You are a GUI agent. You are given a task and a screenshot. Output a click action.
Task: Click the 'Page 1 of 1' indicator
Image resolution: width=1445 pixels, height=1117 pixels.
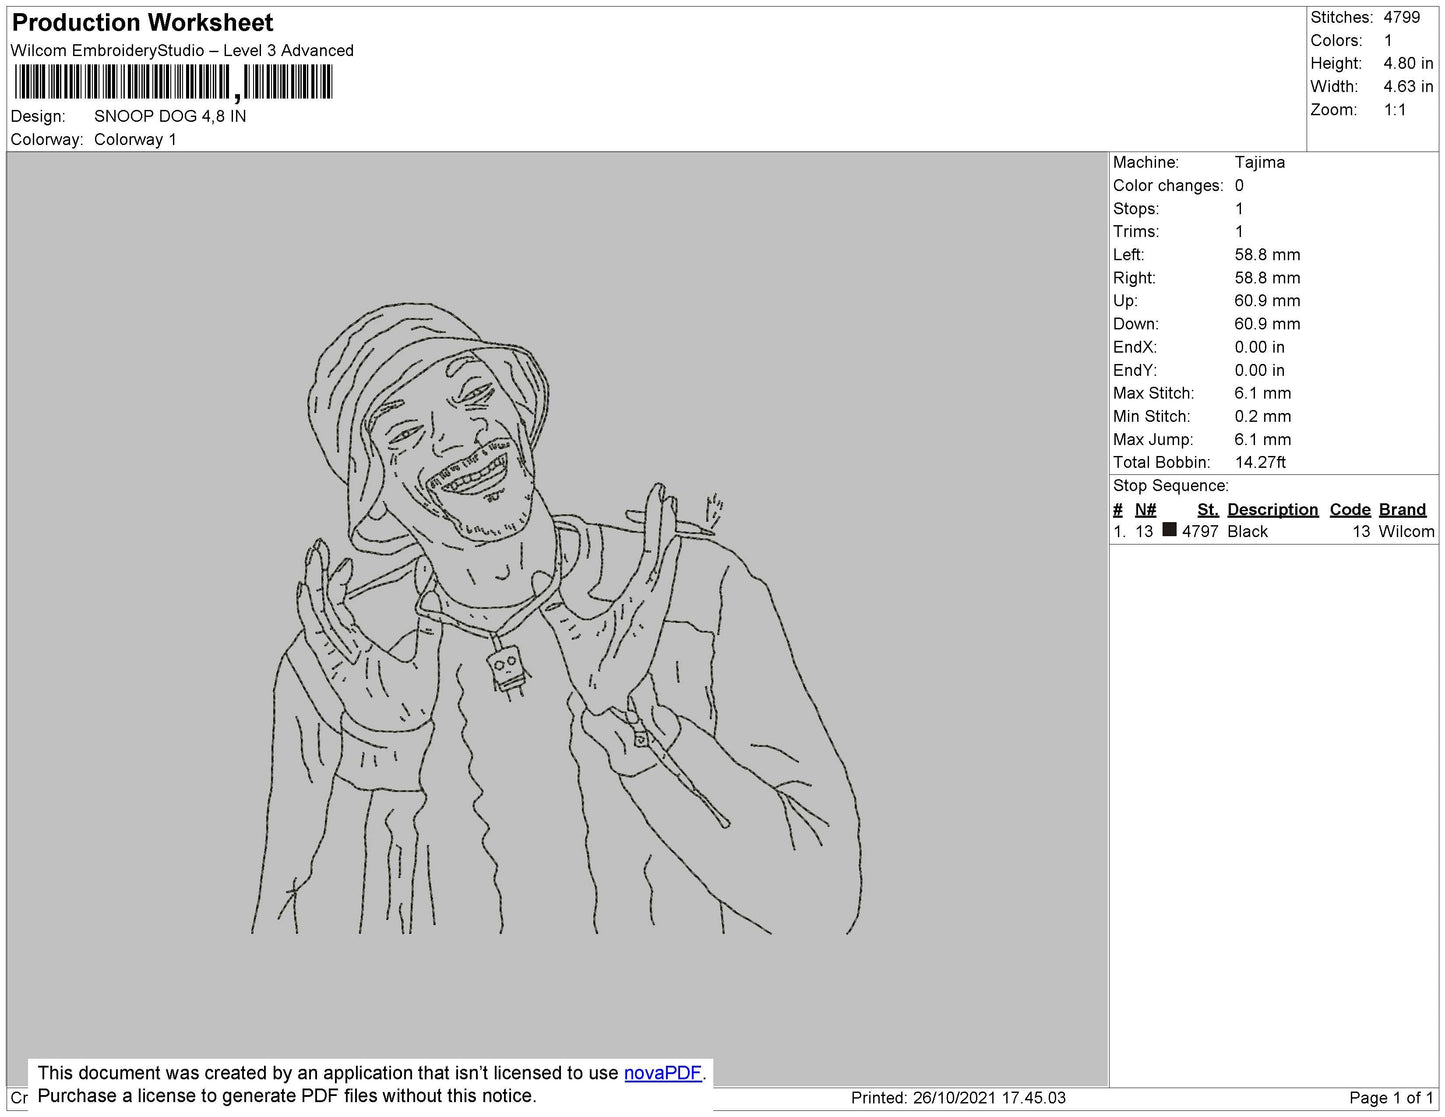pos(1392,1098)
